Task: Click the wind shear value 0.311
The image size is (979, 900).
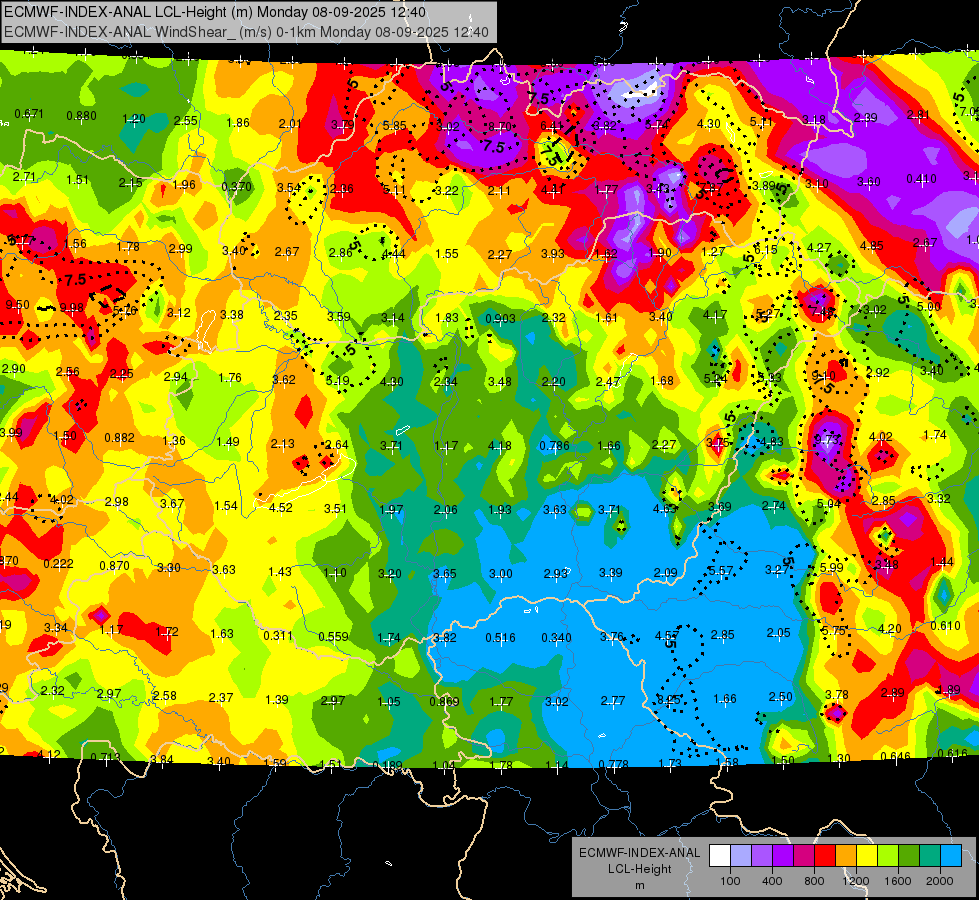Action: [x=278, y=635]
